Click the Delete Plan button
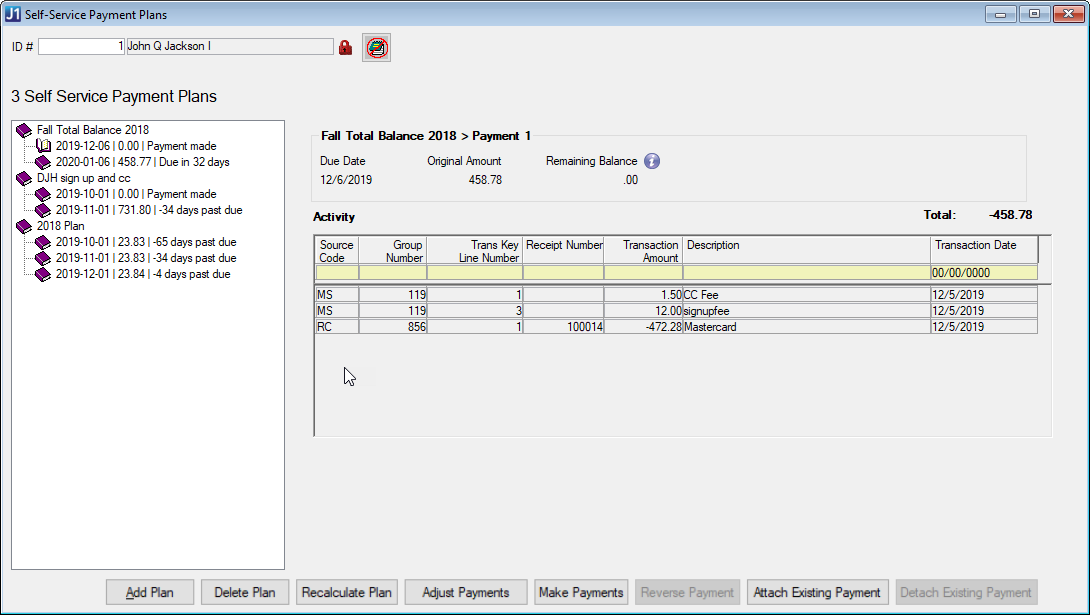 (x=245, y=592)
